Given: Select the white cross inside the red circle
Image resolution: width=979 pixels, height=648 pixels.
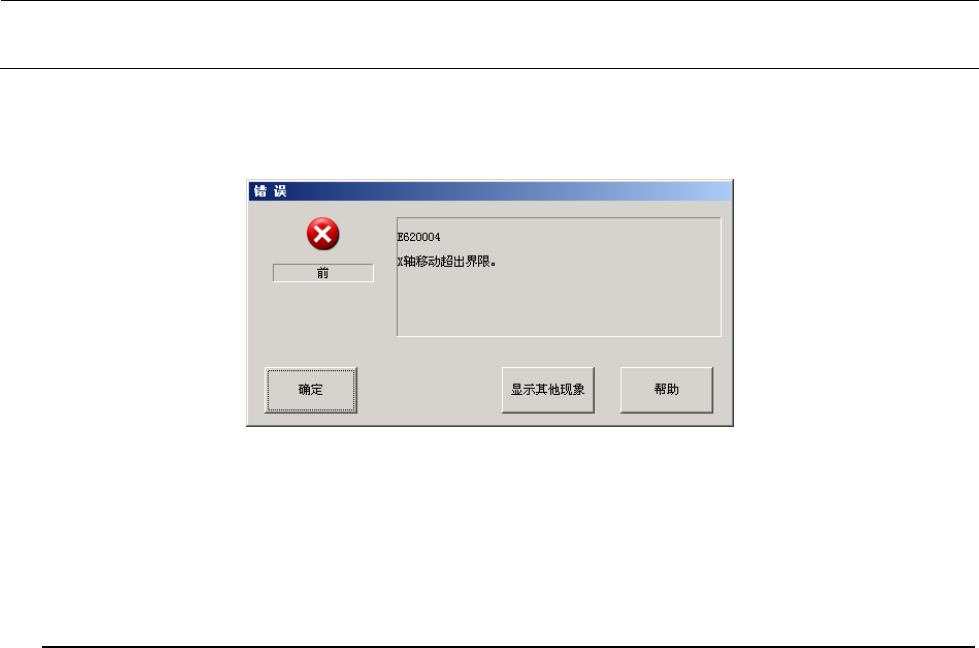Looking at the screenshot, I should tap(323, 234).
